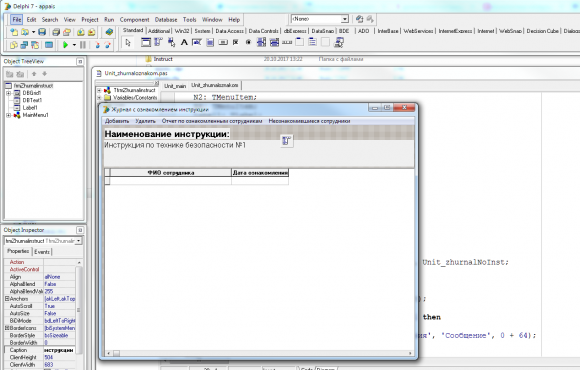This screenshot has width=580, height=370.
Task: Open the File menu
Action: pyautogui.click(x=17, y=20)
